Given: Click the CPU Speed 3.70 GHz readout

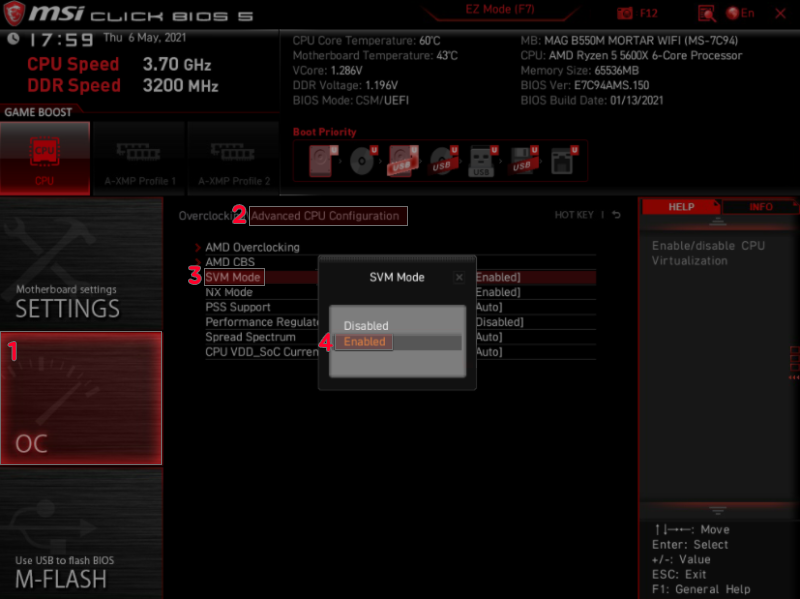Looking at the screenshot, I should (x=119, y=64).
